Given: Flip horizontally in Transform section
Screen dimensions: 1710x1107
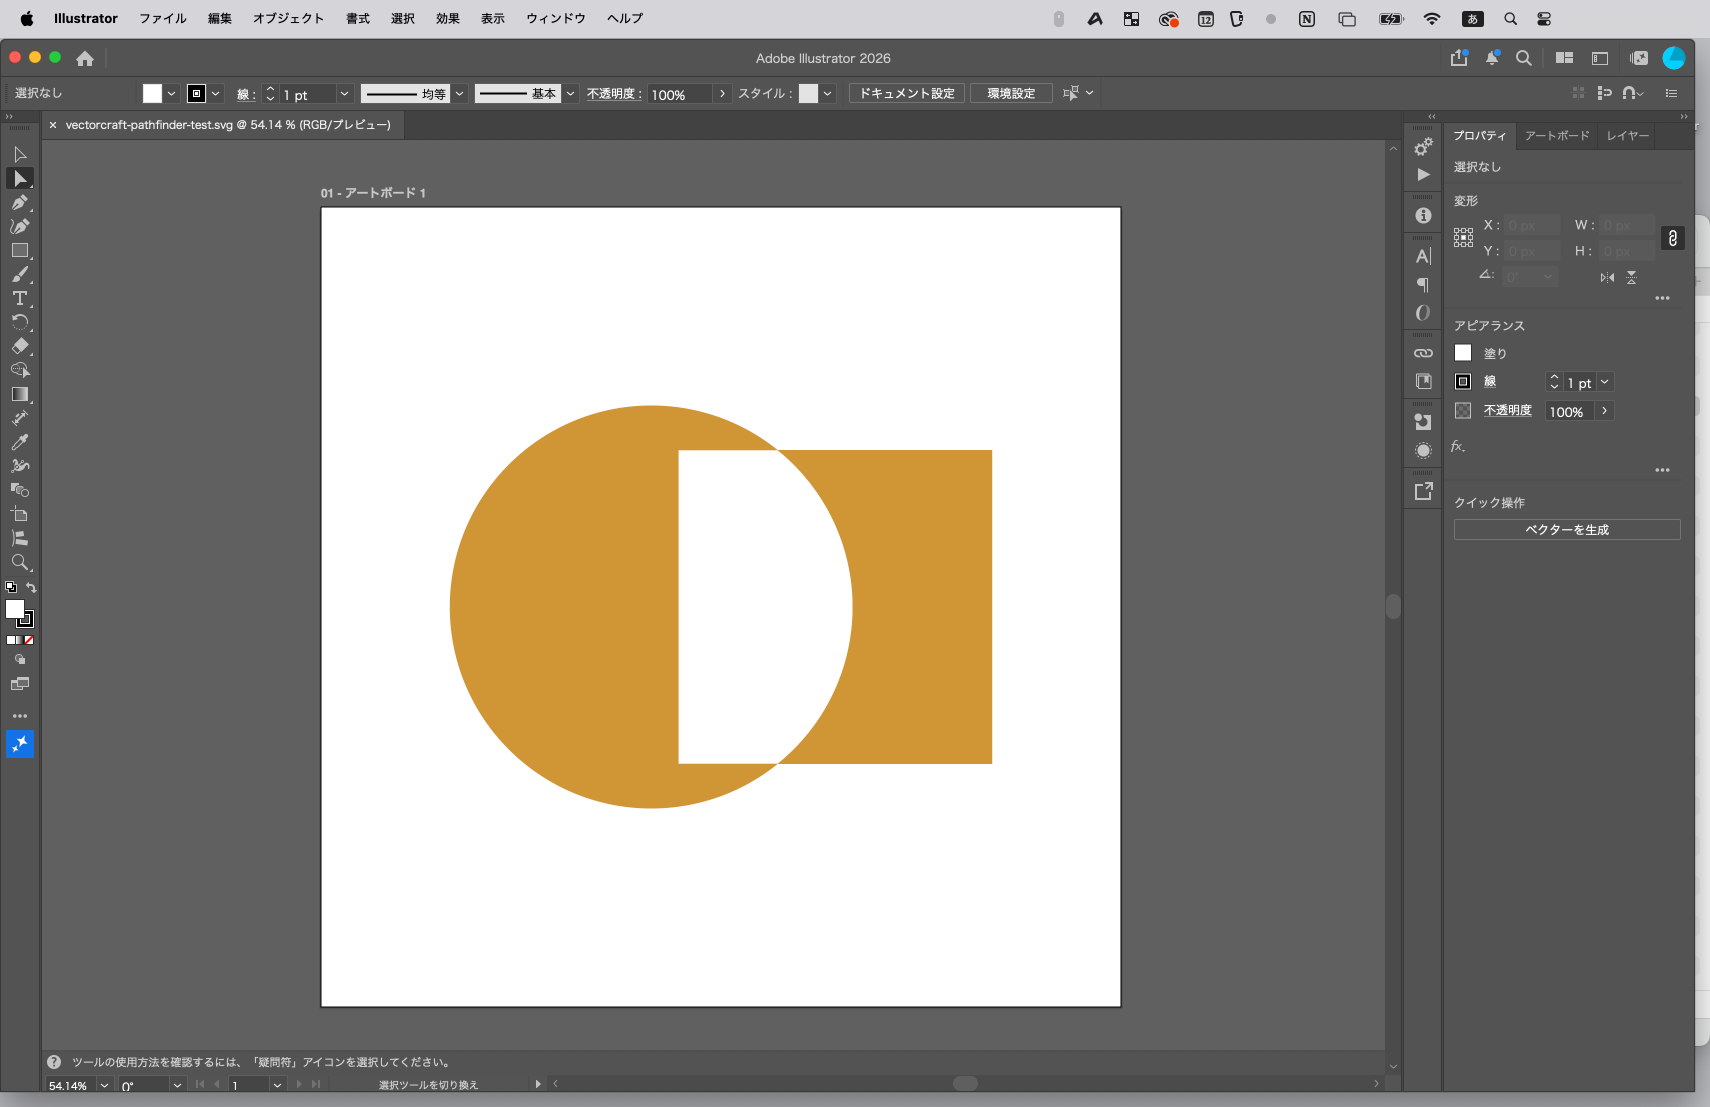Looking at the screenshot, I should coord(1607,277).
